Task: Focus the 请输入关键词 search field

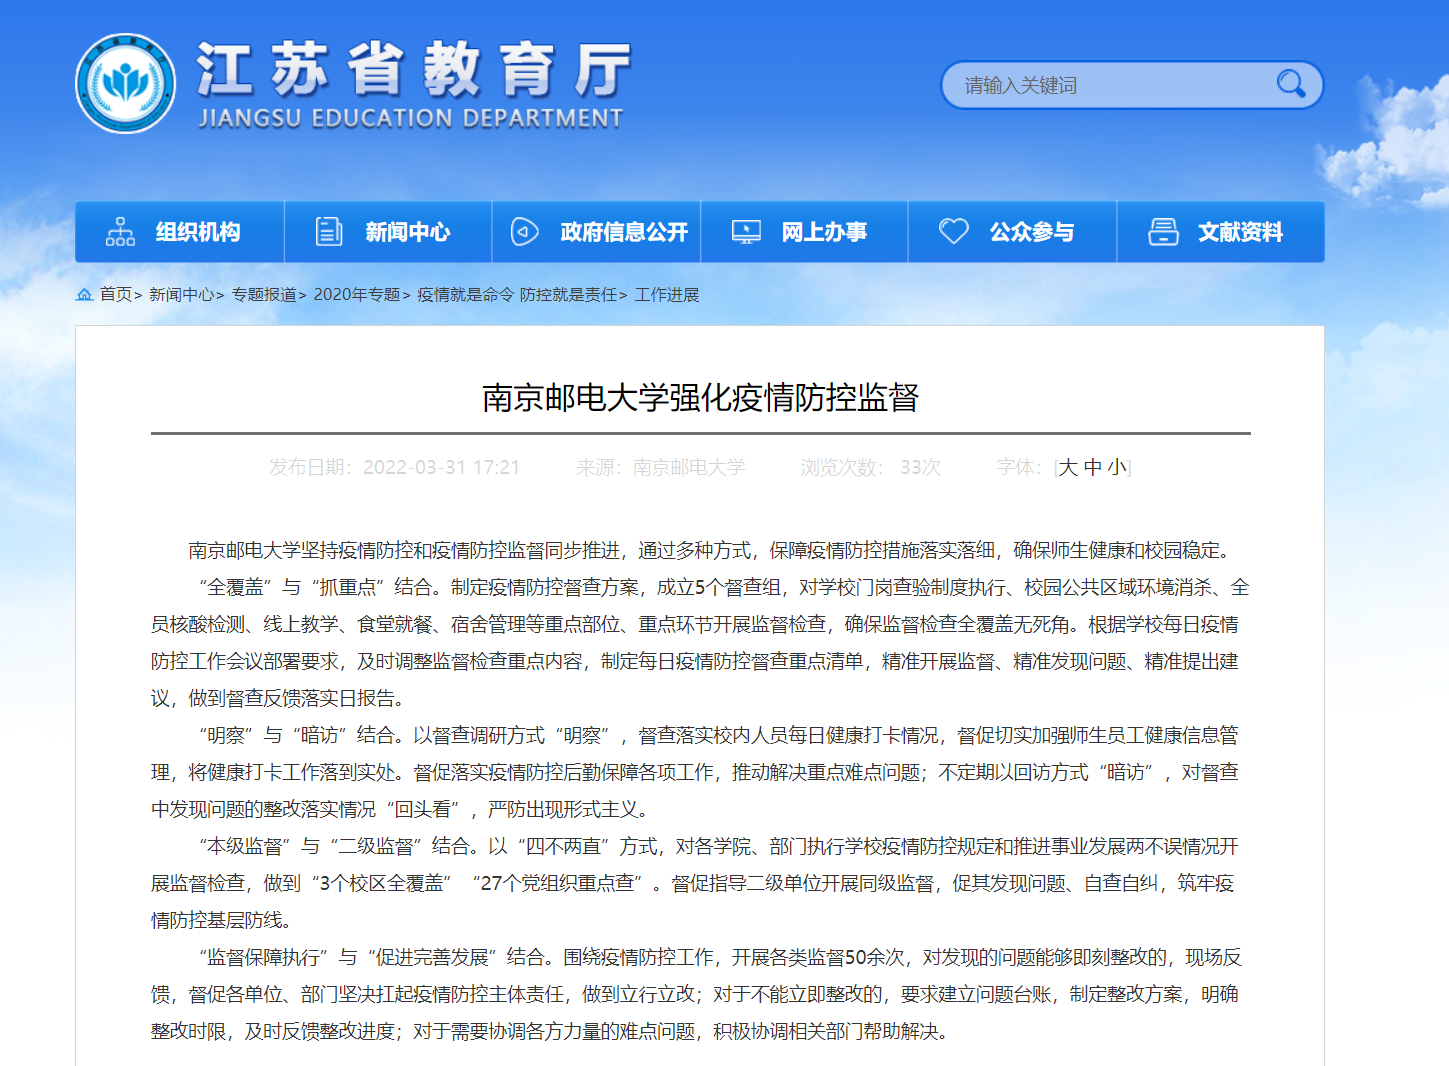Action: click(1110, 85)
